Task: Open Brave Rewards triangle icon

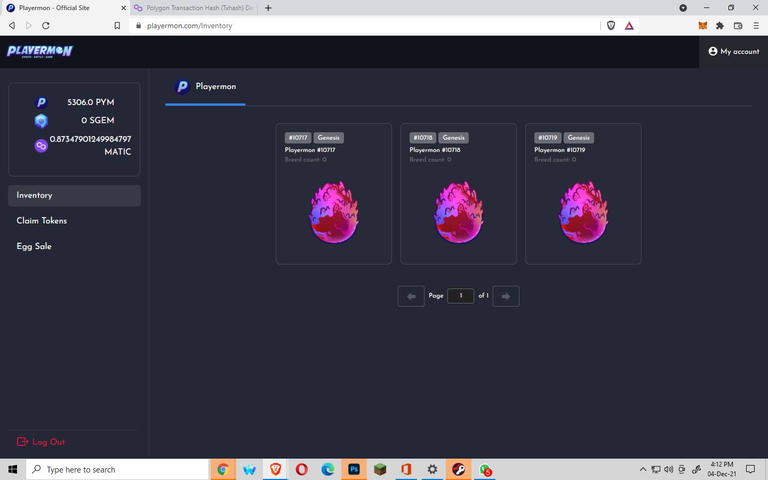Action: [629, 25]
